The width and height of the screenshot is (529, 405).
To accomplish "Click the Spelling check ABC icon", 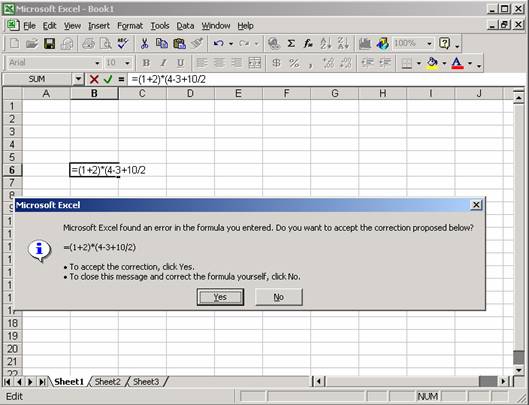I will point(123,44).
